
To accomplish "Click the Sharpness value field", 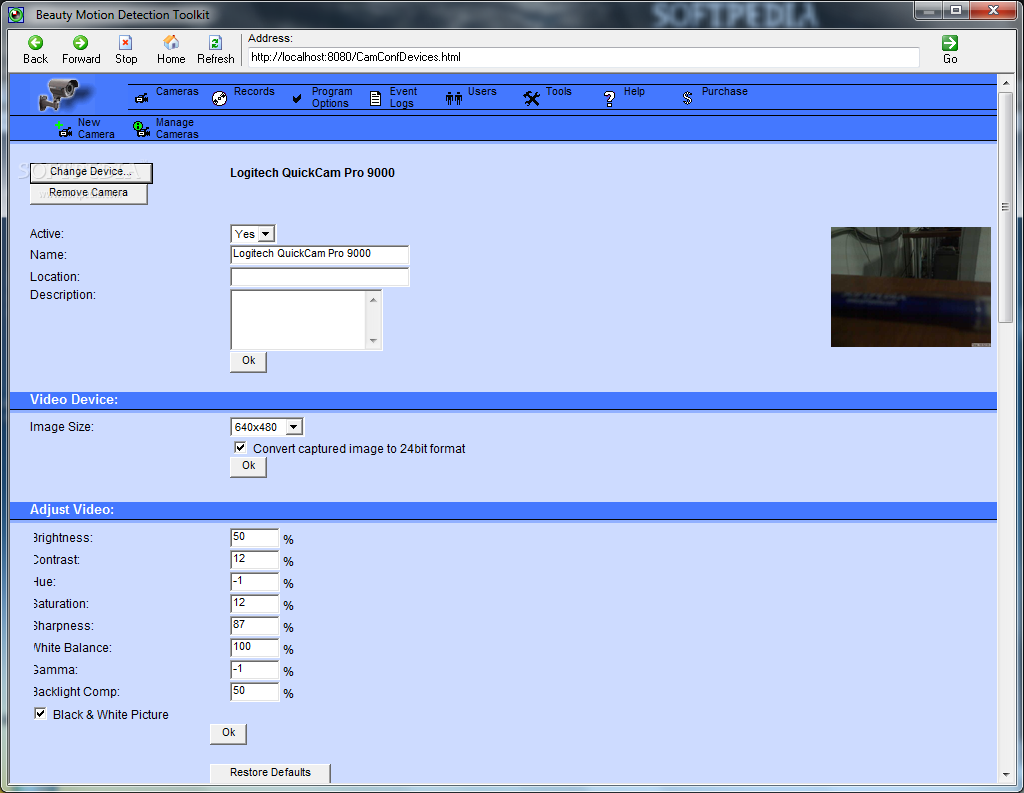I will pyautogui.click(x=255, y=626).
